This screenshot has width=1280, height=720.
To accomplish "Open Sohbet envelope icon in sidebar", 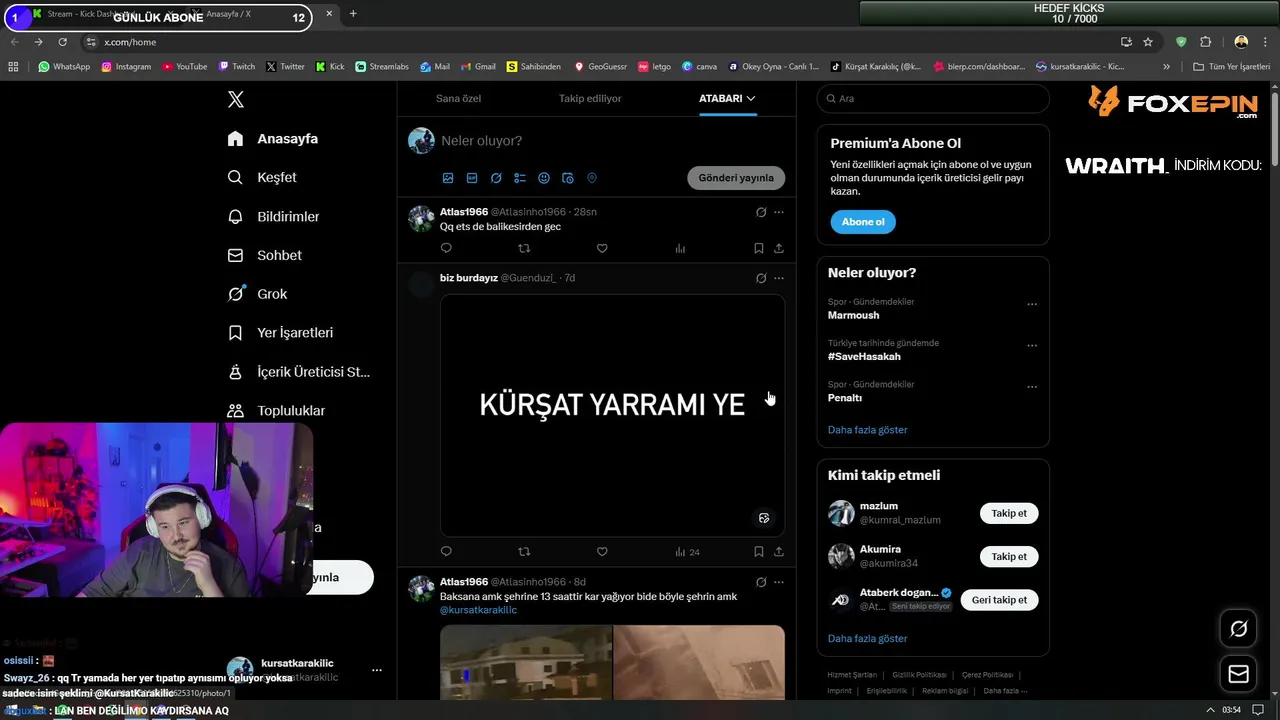I will click(x=235, y=255).
